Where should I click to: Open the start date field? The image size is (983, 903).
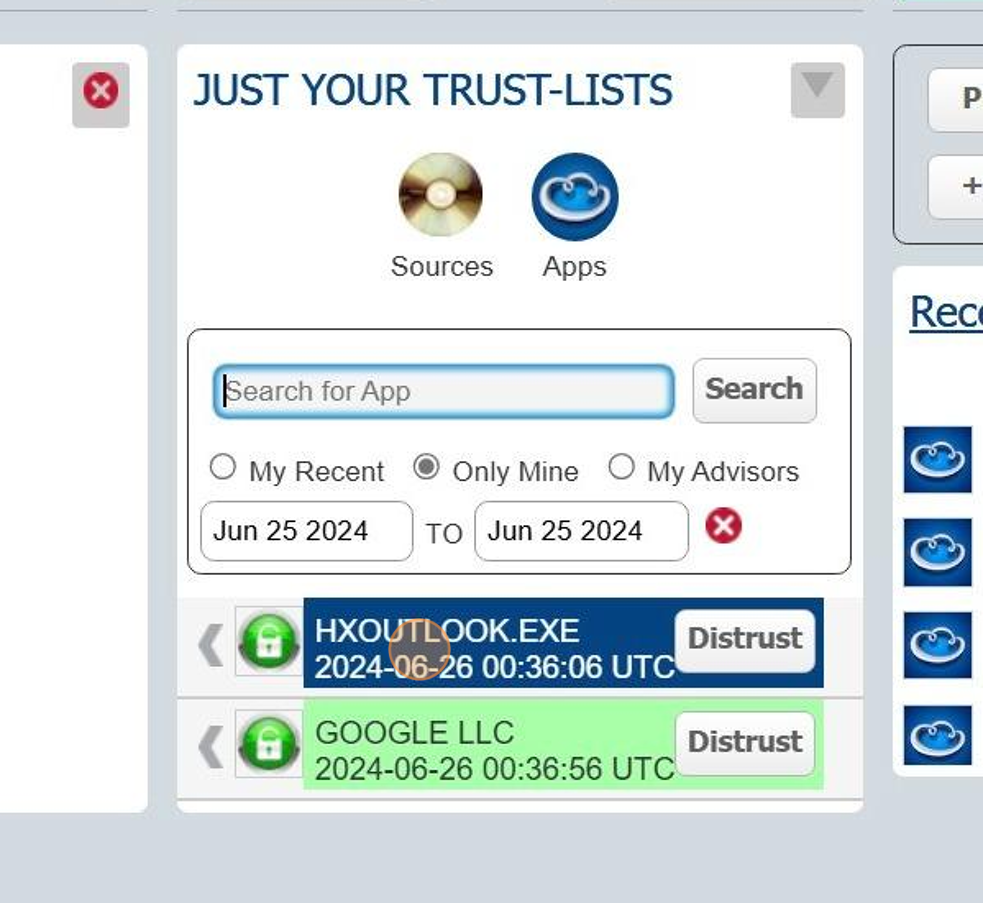point(306,531)
